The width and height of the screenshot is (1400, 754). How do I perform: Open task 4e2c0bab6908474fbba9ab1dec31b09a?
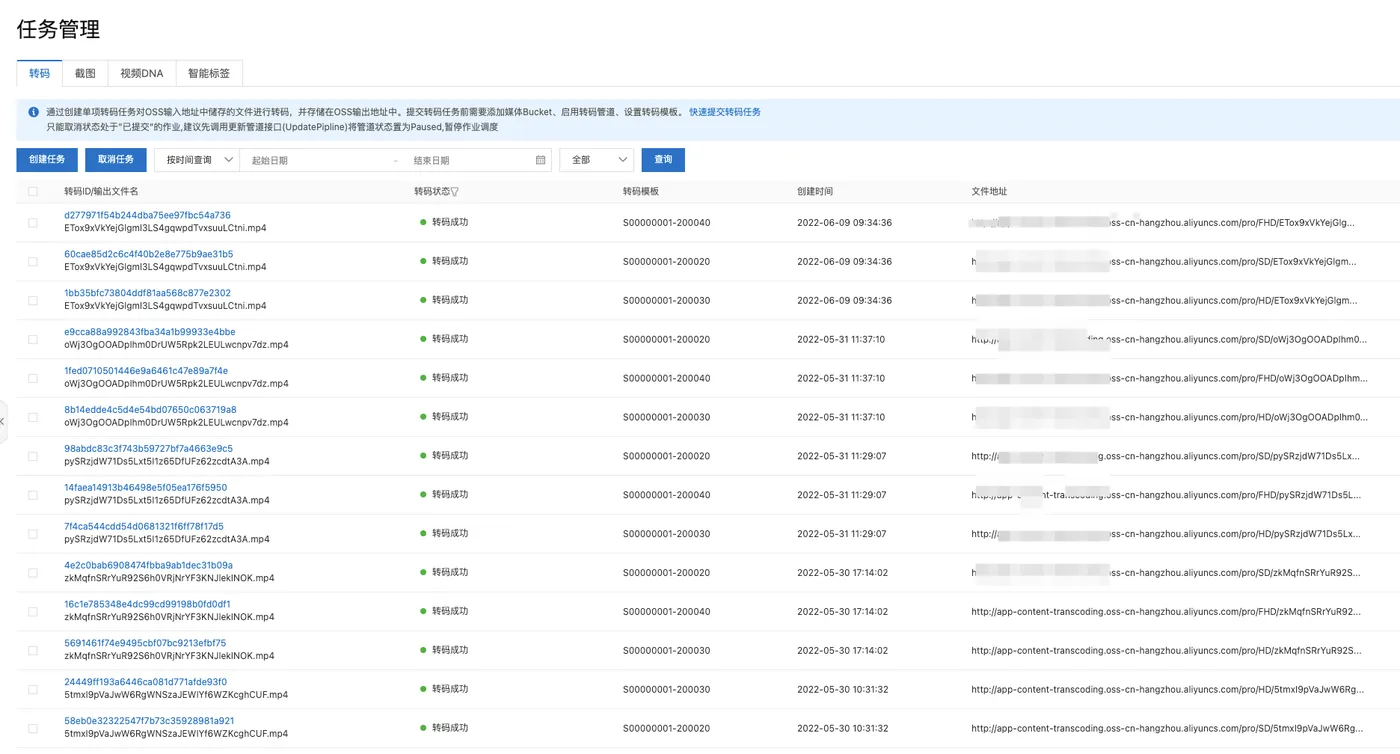[x=148, y=566]
